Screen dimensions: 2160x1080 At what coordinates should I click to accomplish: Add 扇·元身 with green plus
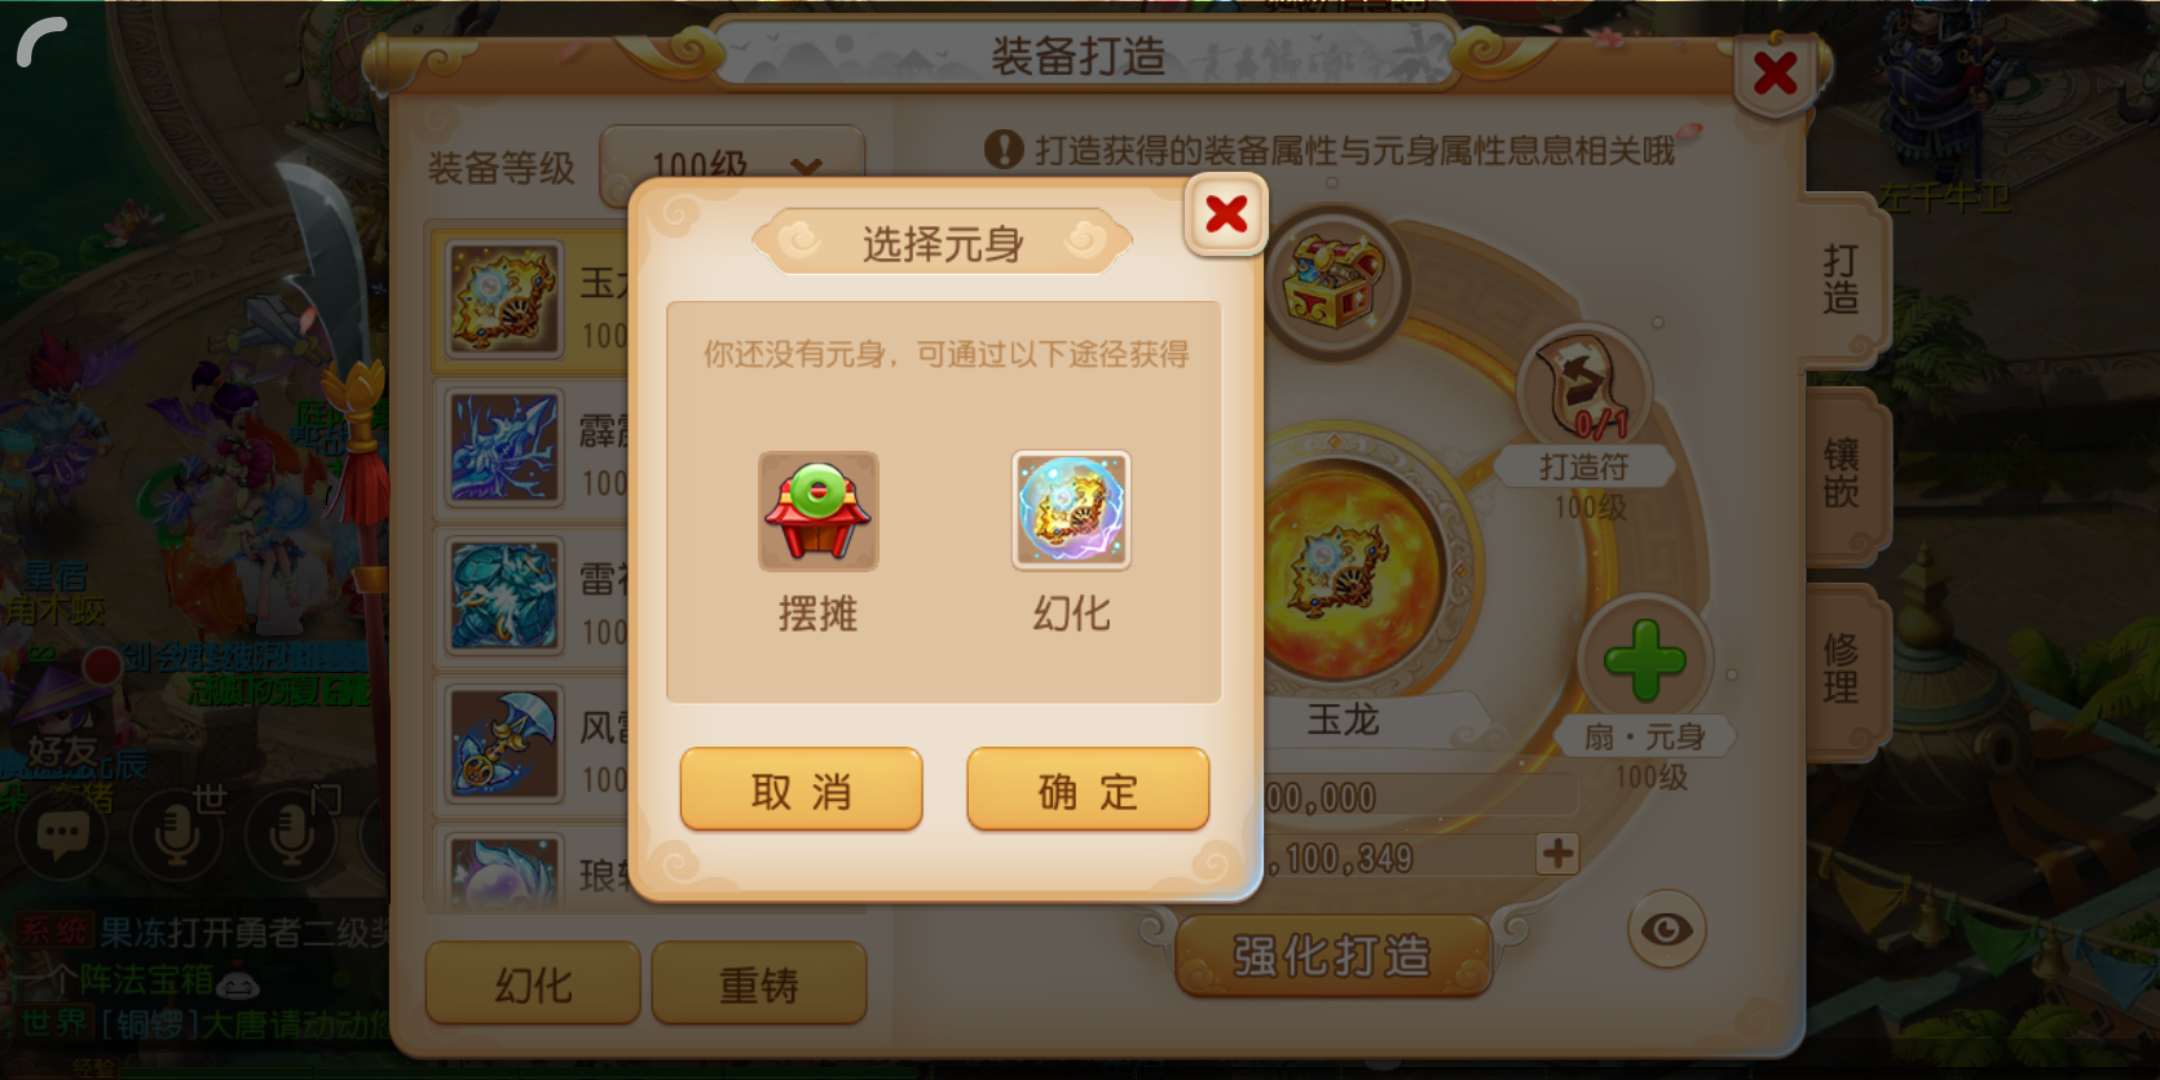tap(1645, 660)
